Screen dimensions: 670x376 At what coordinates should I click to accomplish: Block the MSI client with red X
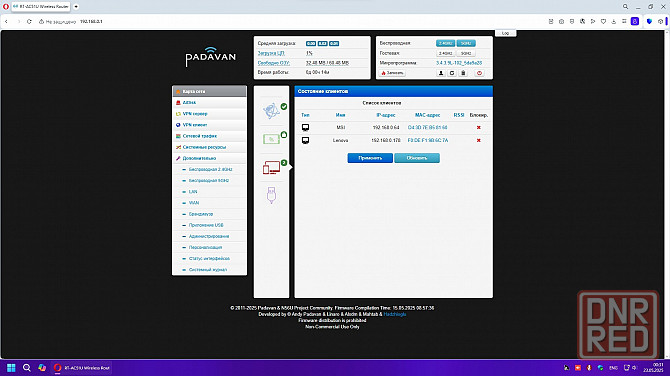click(x=479, y=127)
